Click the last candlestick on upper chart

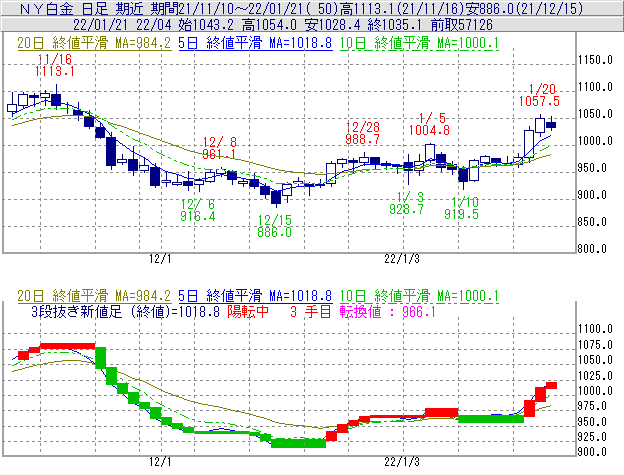click(x=551, y=125)
